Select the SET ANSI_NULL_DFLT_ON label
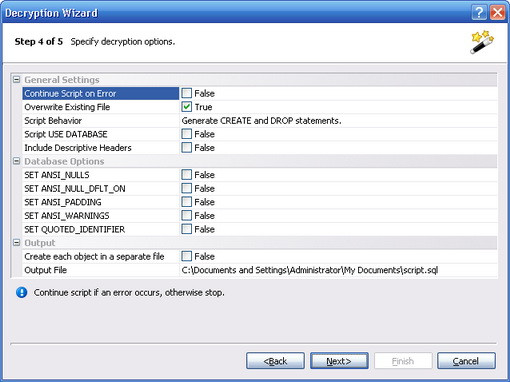This screenshot has width=510, height=382. [x=75, y=189]
